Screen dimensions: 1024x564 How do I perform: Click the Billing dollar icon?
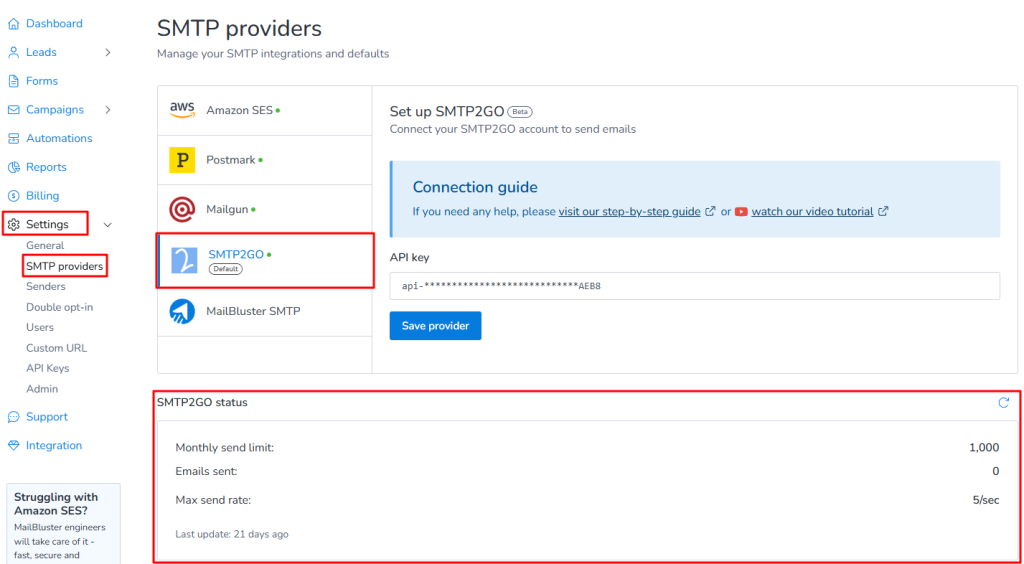[x=13, y=196]
